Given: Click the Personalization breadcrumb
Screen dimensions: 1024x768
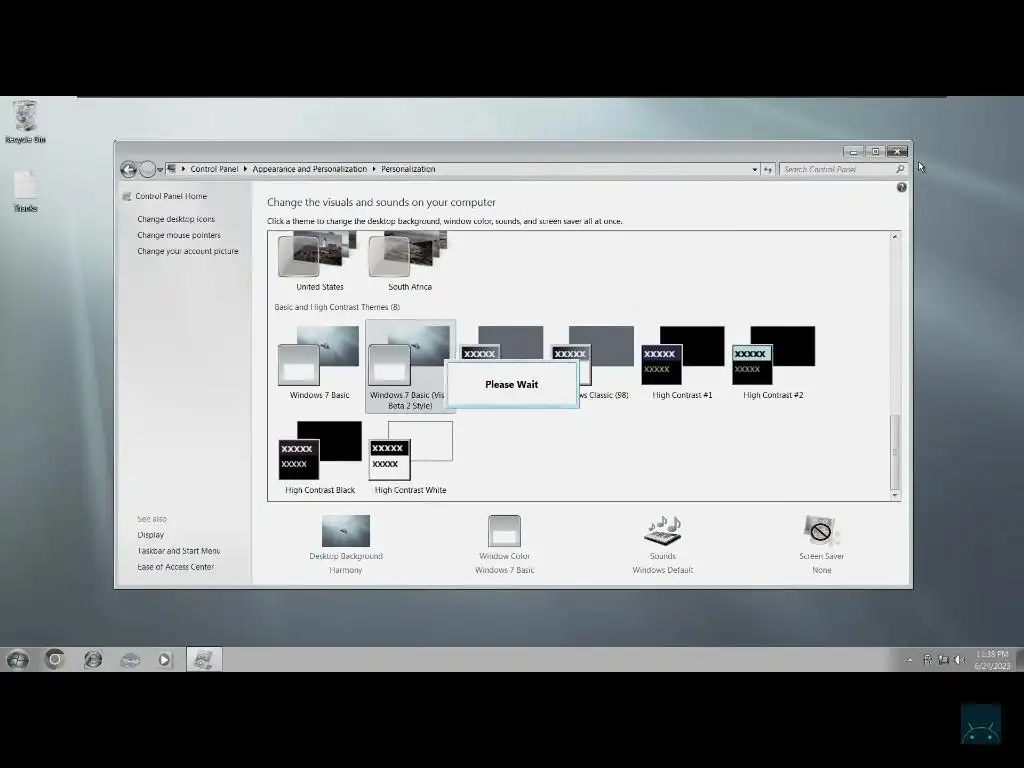Looking at the screenshot, I should pyautogui.click(x=408, y=169).
